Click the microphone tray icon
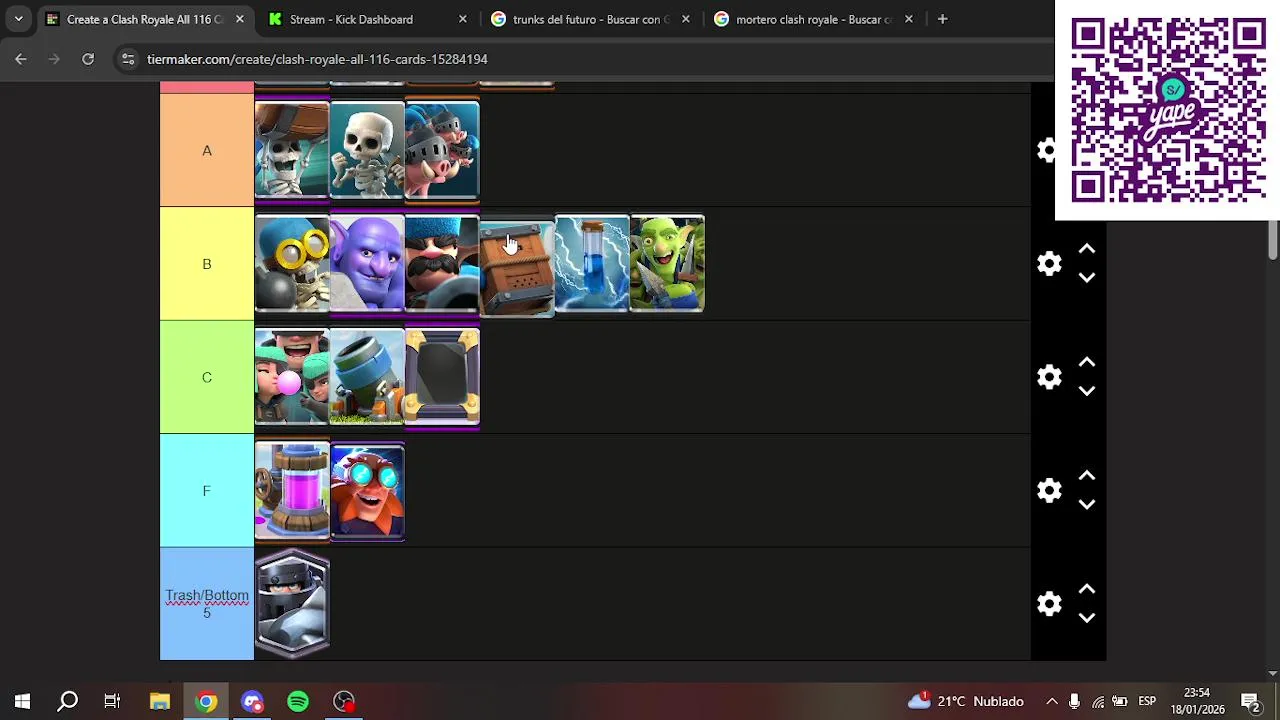Image resolution: width=1280 pixels, height=720 pixels. (1074, 701)
